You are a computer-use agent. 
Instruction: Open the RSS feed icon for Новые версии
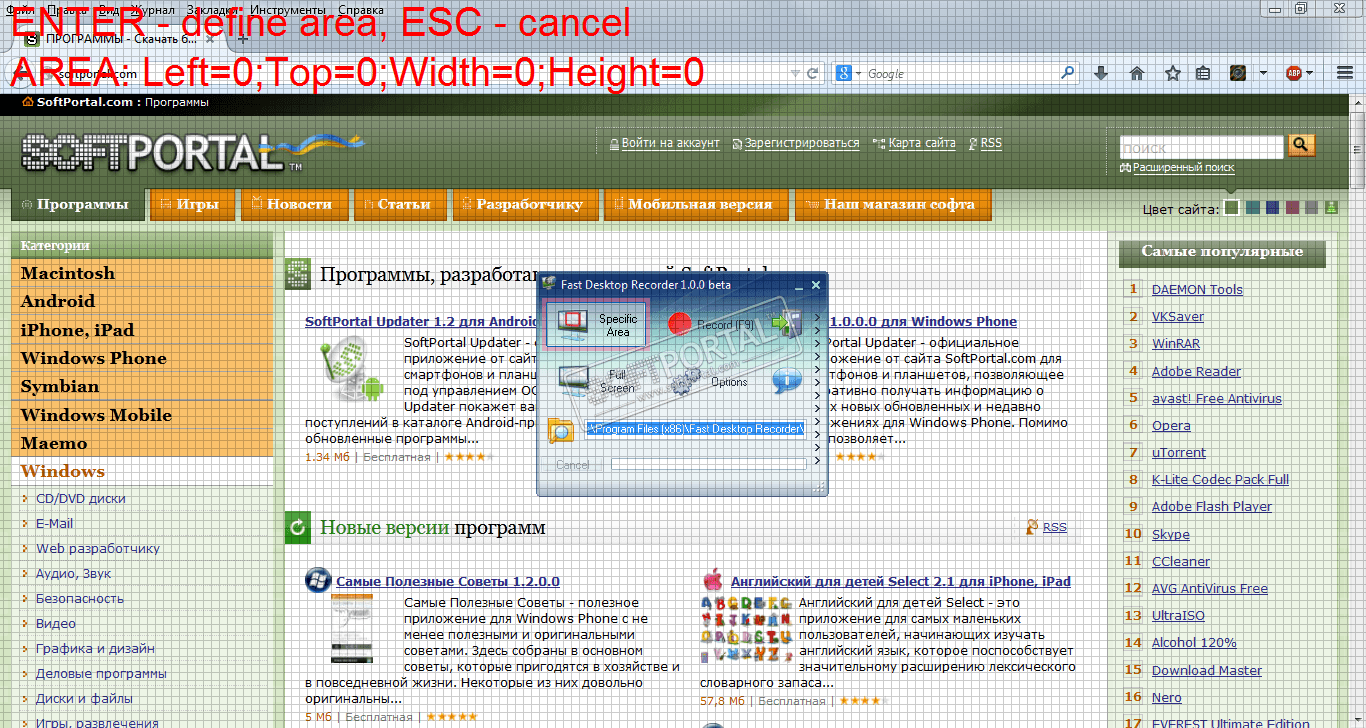pos(1032,527)
